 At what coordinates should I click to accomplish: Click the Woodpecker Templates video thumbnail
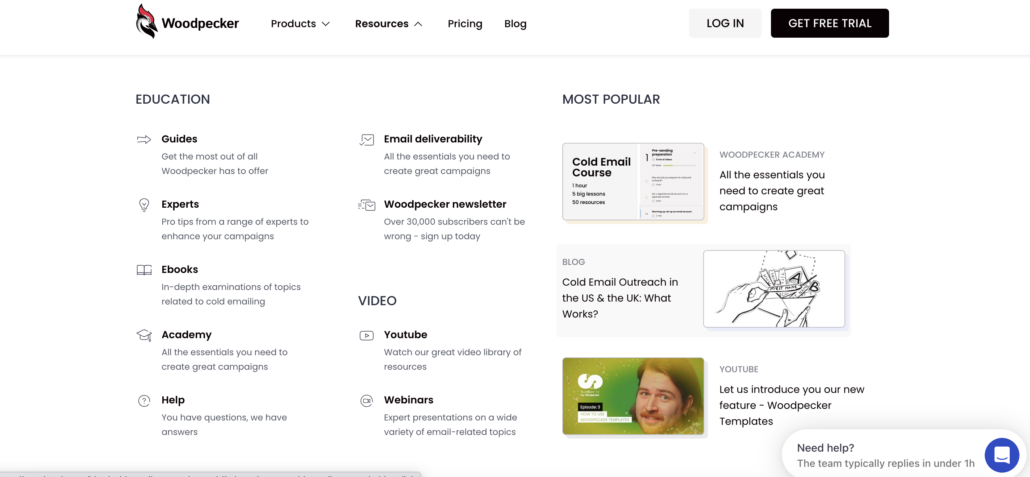point(633,396)
